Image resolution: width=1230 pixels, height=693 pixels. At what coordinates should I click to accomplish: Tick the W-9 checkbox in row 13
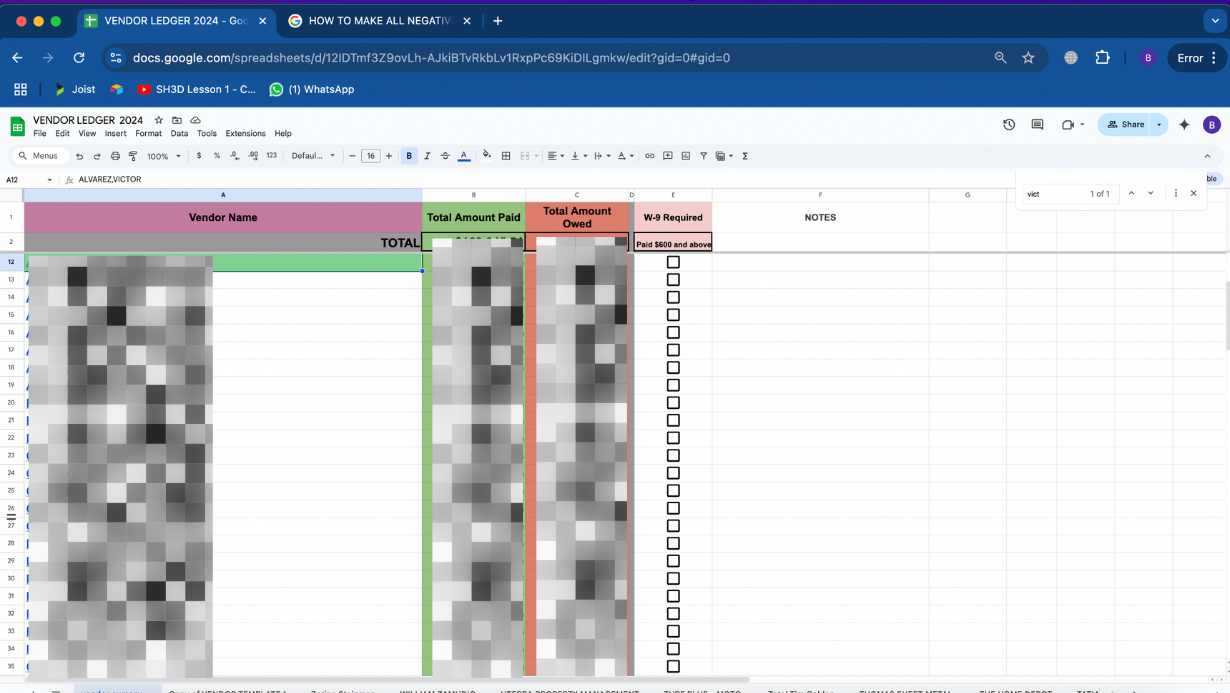pos(673,280)
